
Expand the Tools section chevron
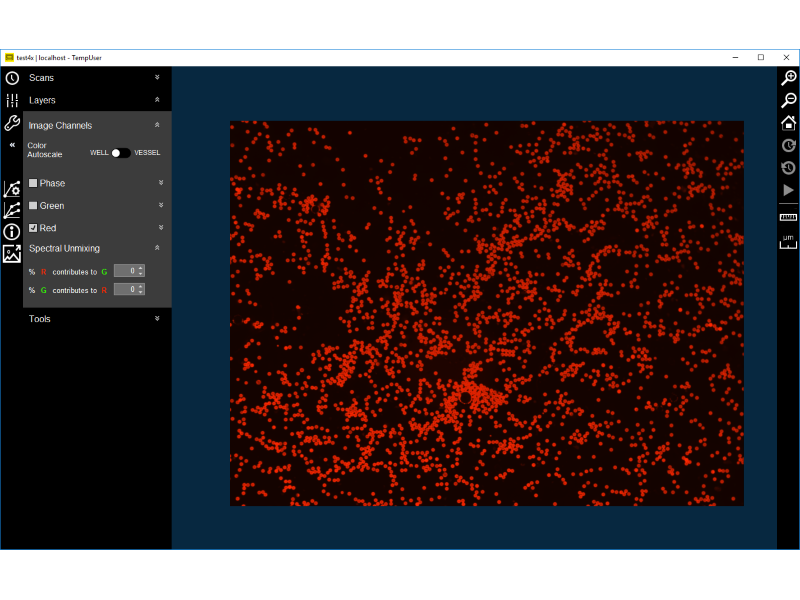(157, 318)
